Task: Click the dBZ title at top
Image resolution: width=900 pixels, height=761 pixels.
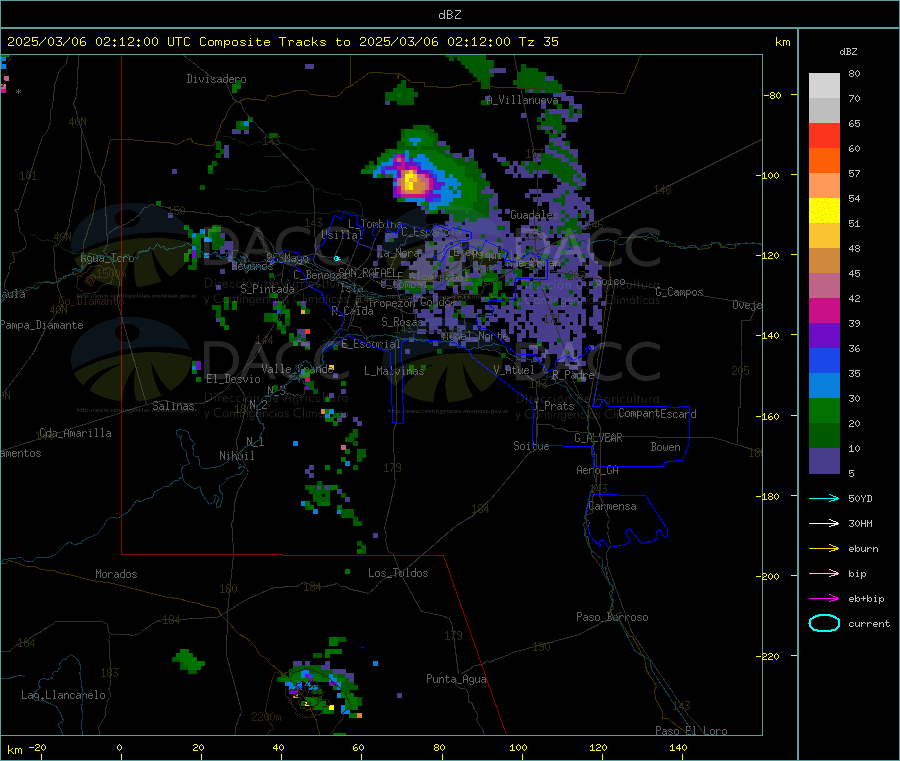Action: pyautogui.click(x=449, y=14)
